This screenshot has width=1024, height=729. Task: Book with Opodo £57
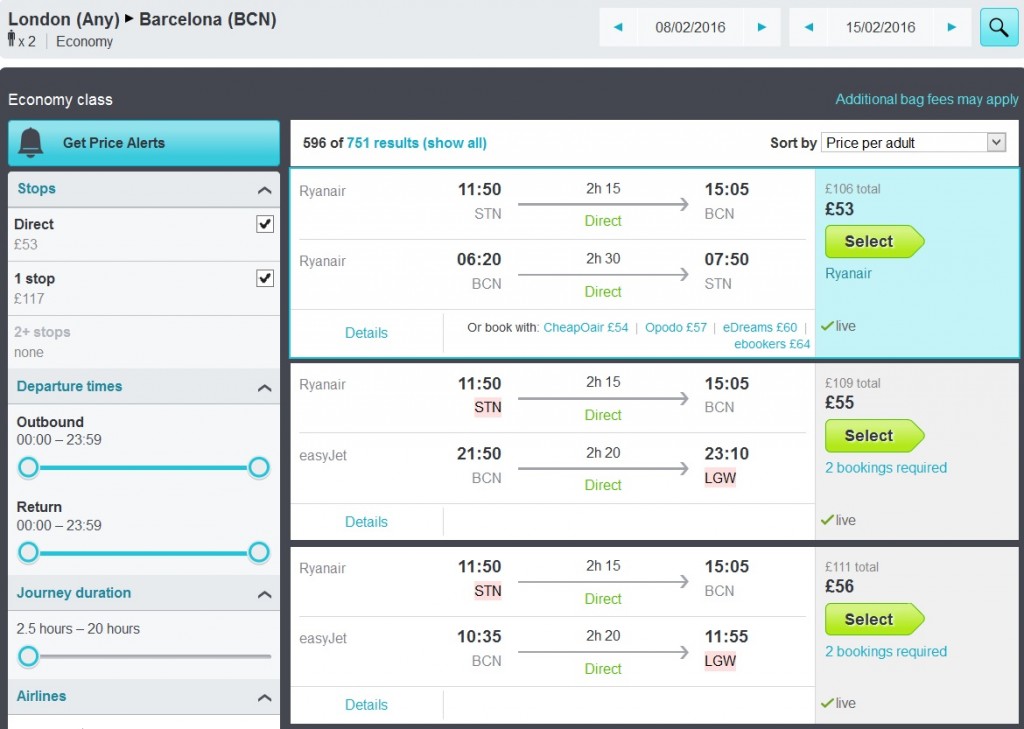[x=676, y=327]
